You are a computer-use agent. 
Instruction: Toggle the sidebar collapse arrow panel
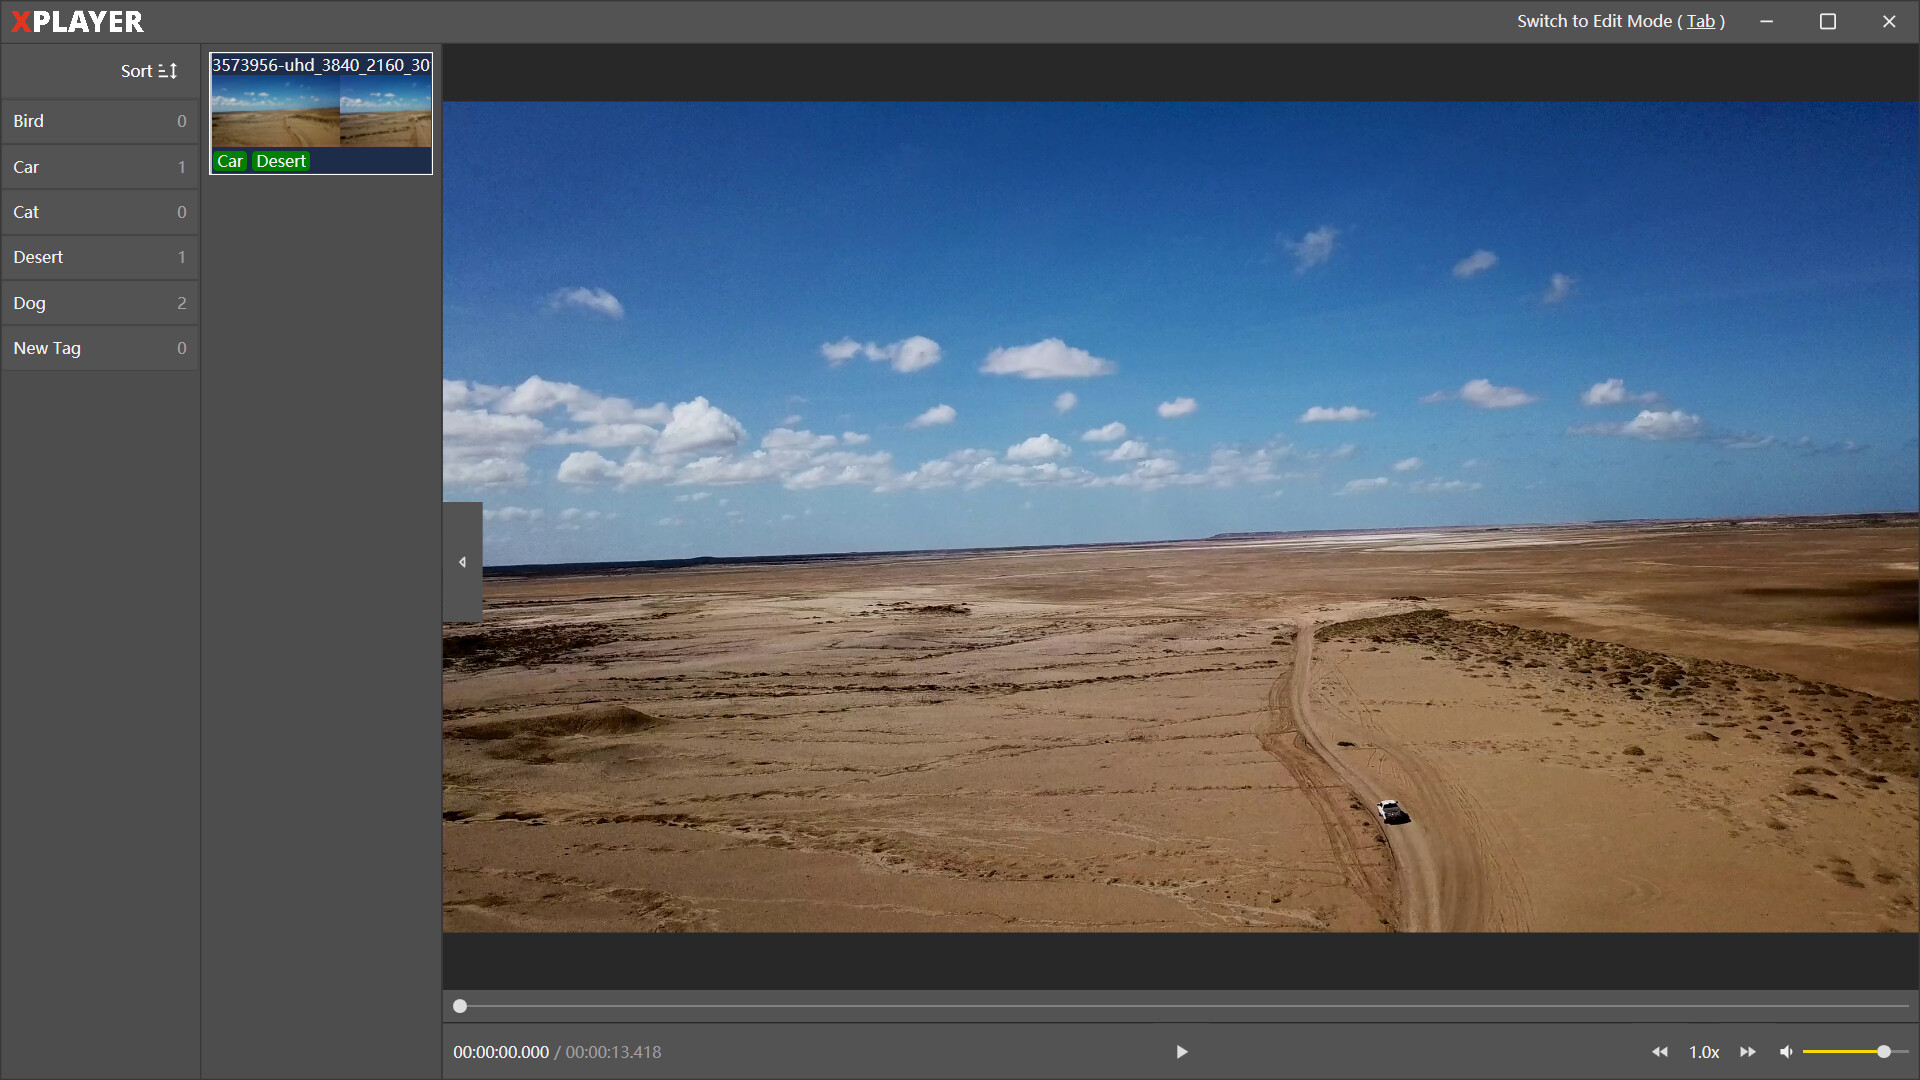462,560
